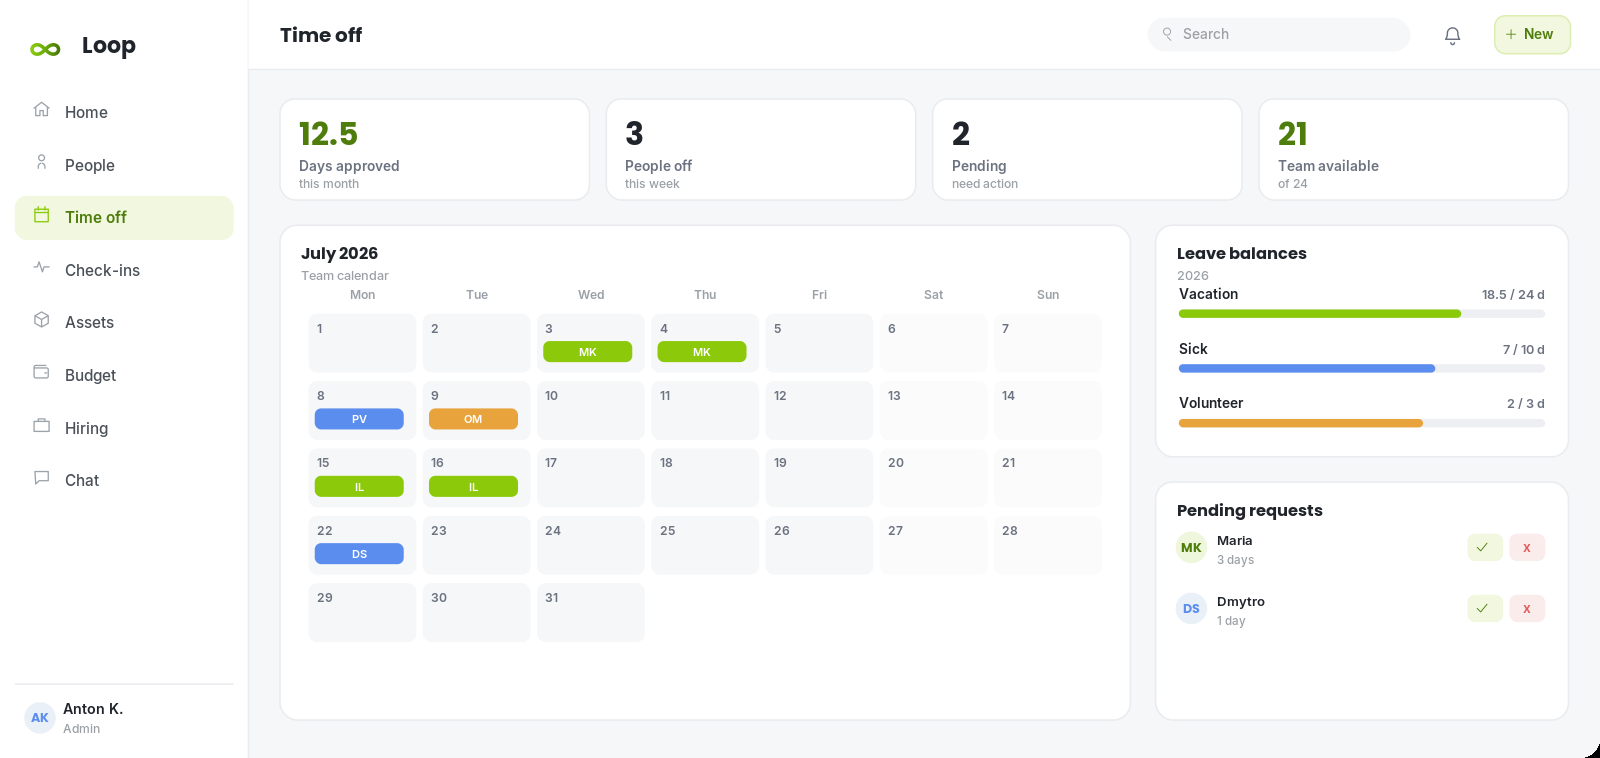Screen dimensions: 1600x758
Task: Select July 28 calendar cell
Action: click(x=1047, y=545)
